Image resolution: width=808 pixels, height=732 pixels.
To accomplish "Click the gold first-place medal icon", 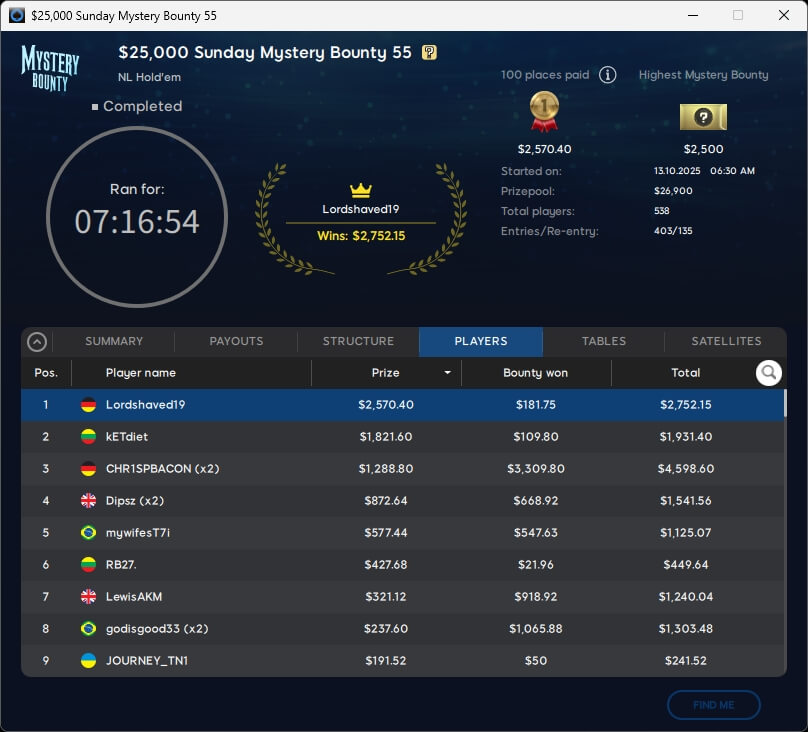I will click(544, 112).
